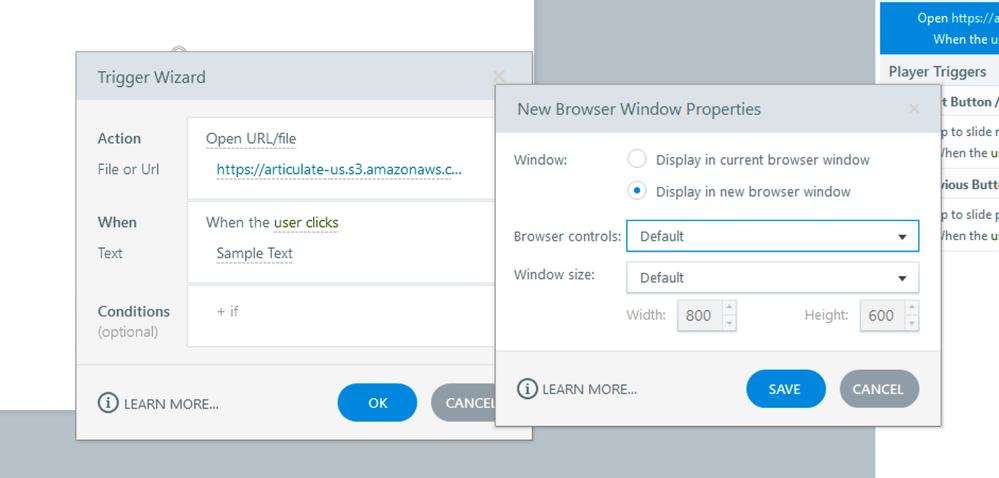
Task: Close the Trigger Wizard dialog
Action: tap(499, 76)
